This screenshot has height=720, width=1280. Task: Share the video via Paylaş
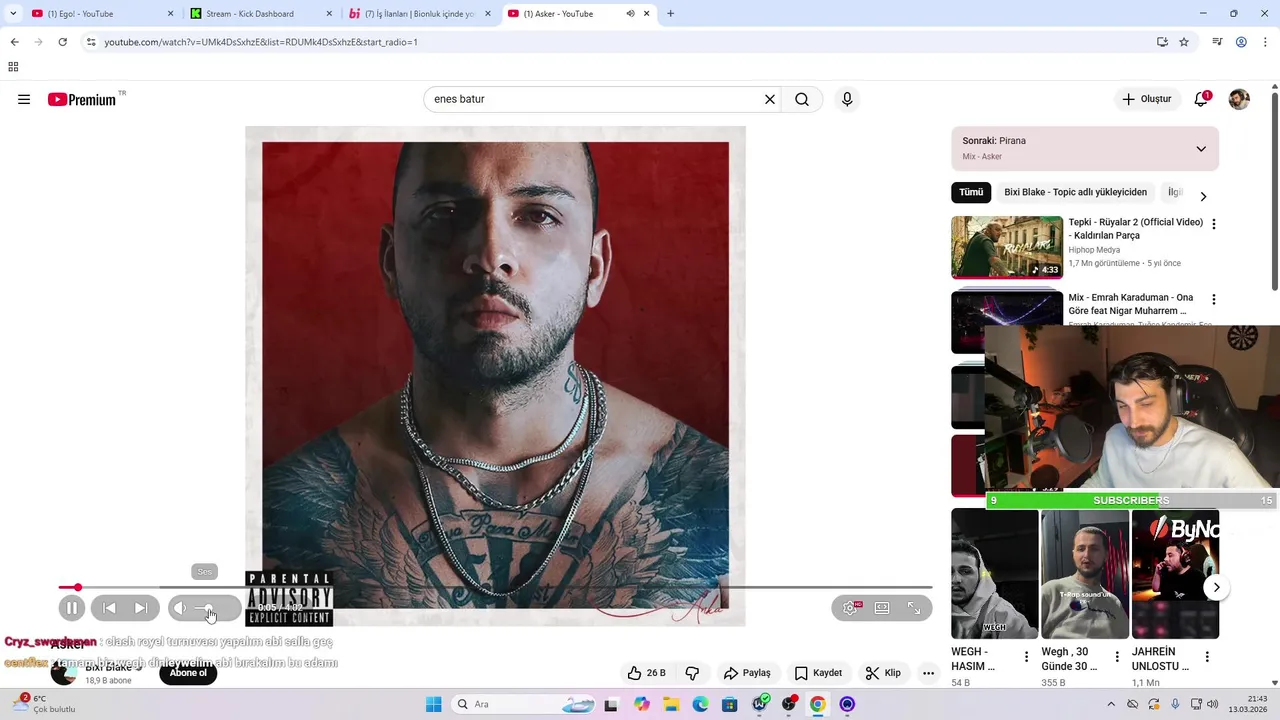(747, 673)
